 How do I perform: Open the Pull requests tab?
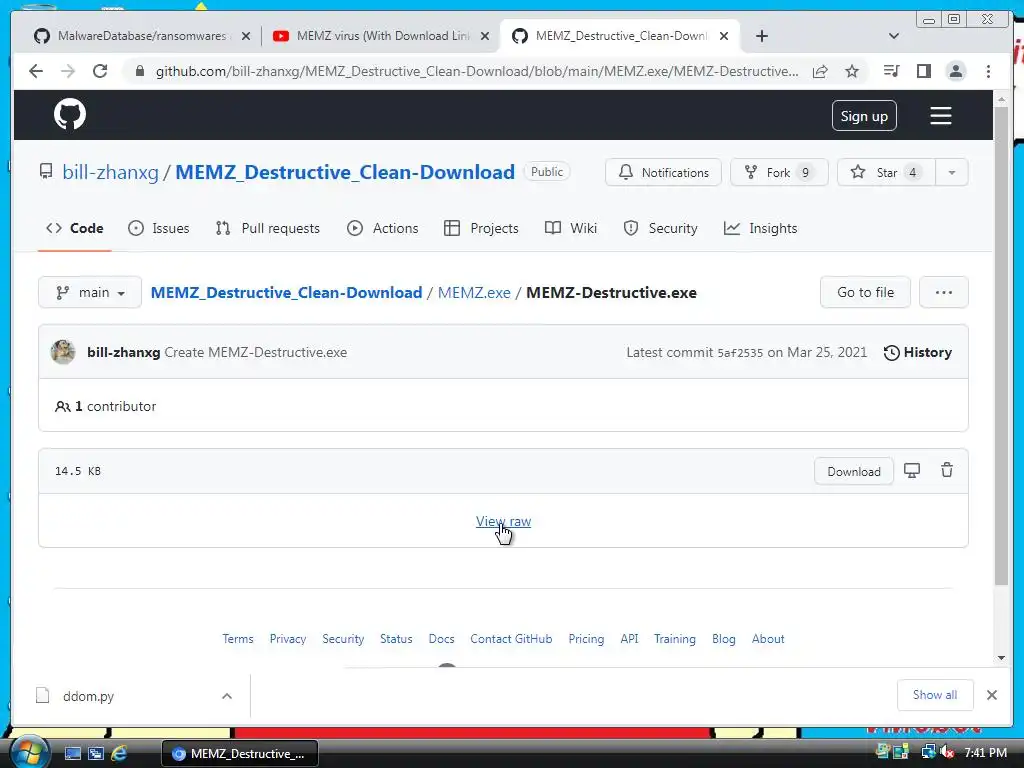click(x=268, y=228)
